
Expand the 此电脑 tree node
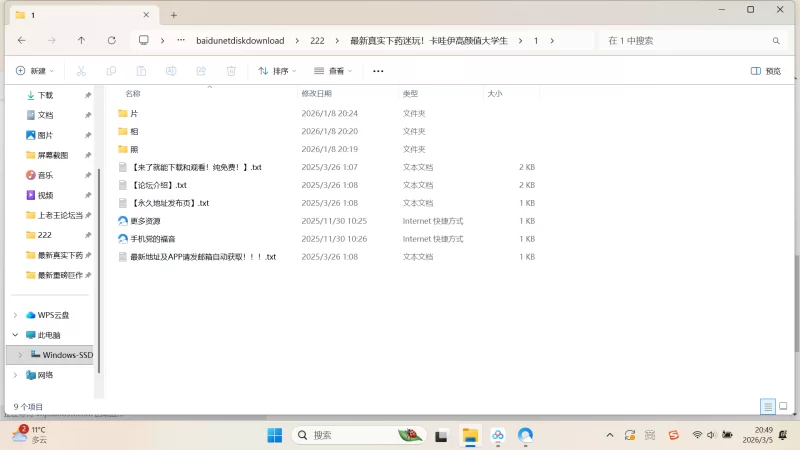click(15, 335)
